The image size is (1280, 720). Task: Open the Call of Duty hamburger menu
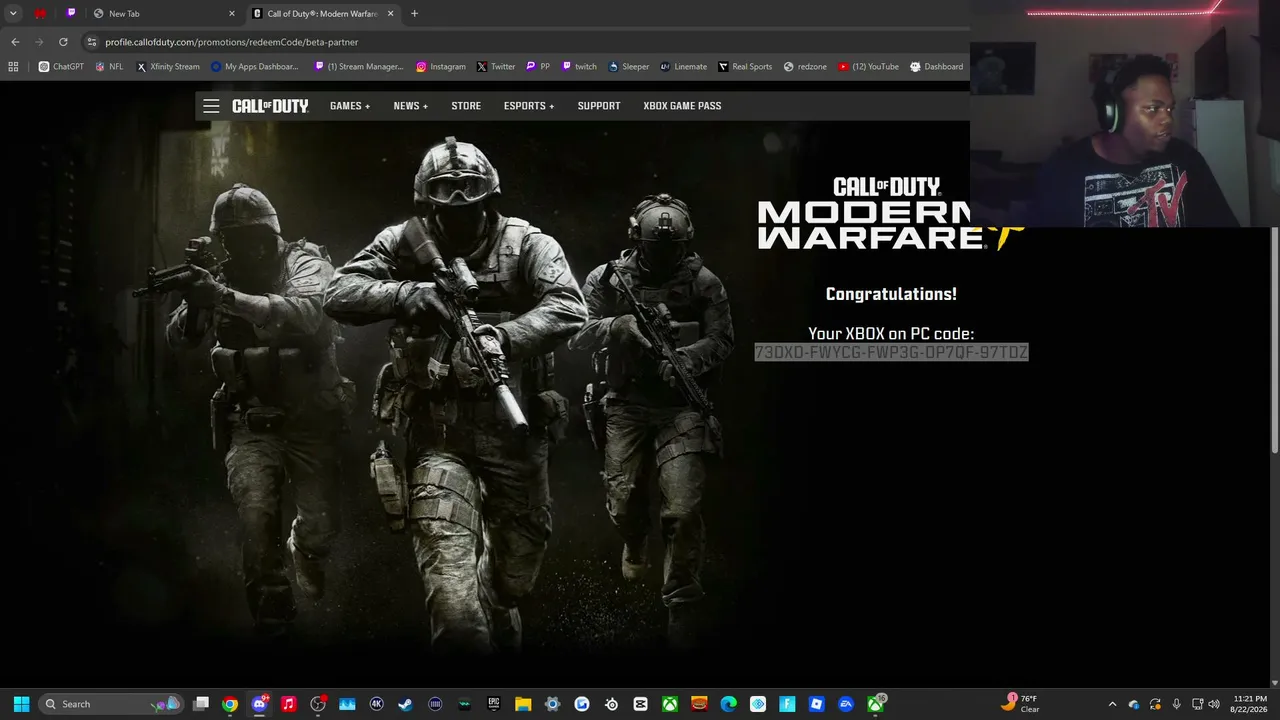pyautogui.click(x=211, y=106)
